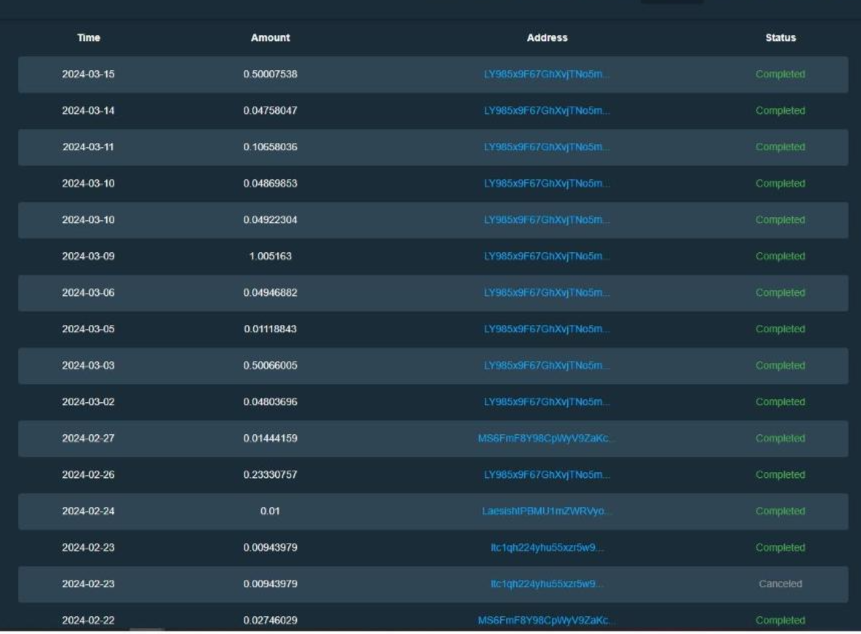Image resolution: width=861 pixels, height=634 pixels.
Task: Open the ltc1qh224yhu55xzr5w9 address in the Canceled row
Action: click(546, 584)
